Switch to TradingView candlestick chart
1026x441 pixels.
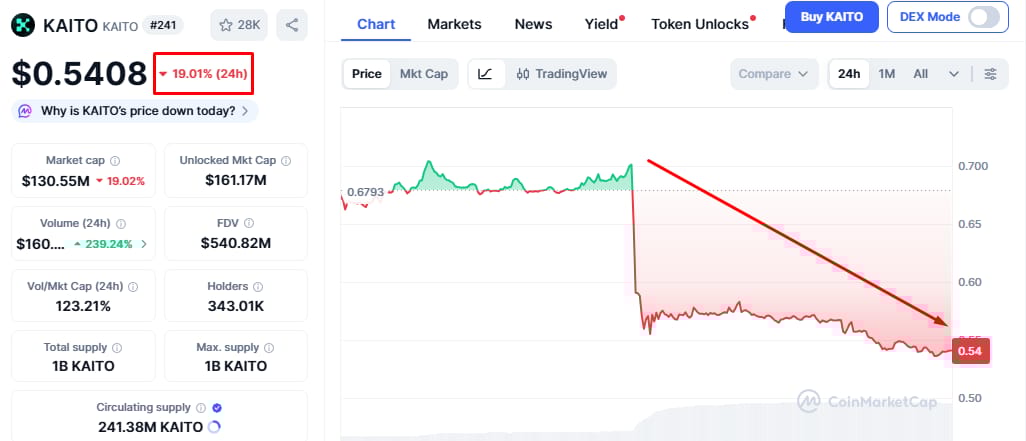click(x=562, y=74)
